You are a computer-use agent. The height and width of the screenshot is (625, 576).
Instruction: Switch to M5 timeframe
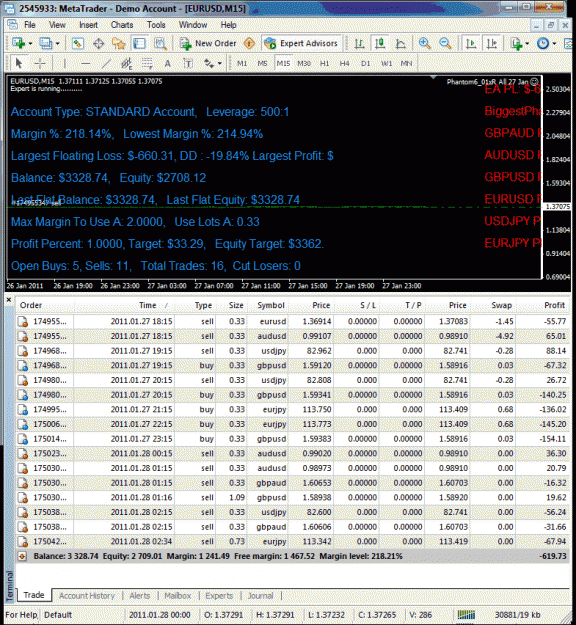[262, 63]
